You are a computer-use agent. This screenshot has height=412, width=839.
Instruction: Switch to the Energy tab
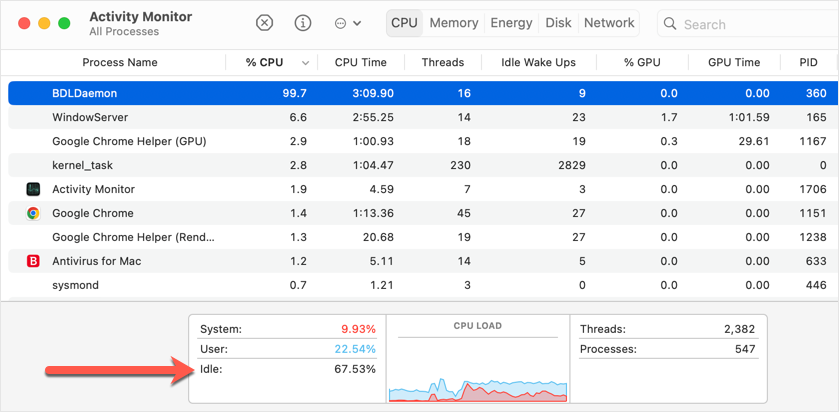[511, 23]
